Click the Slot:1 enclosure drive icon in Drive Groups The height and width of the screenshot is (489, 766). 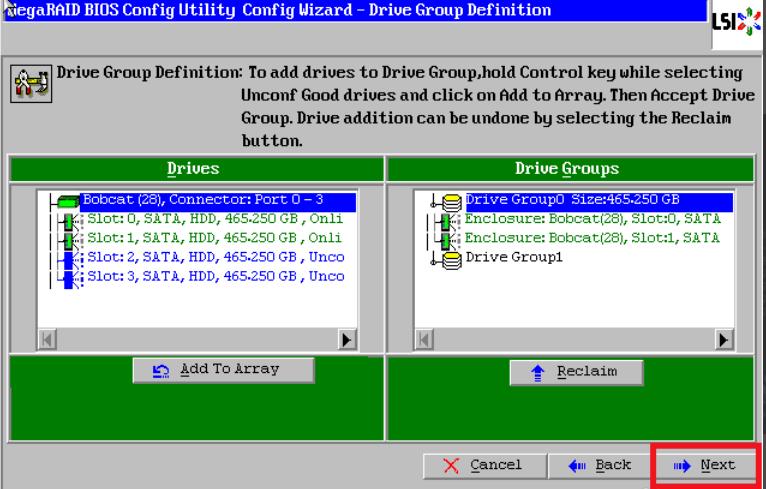[x=447, y=240]
